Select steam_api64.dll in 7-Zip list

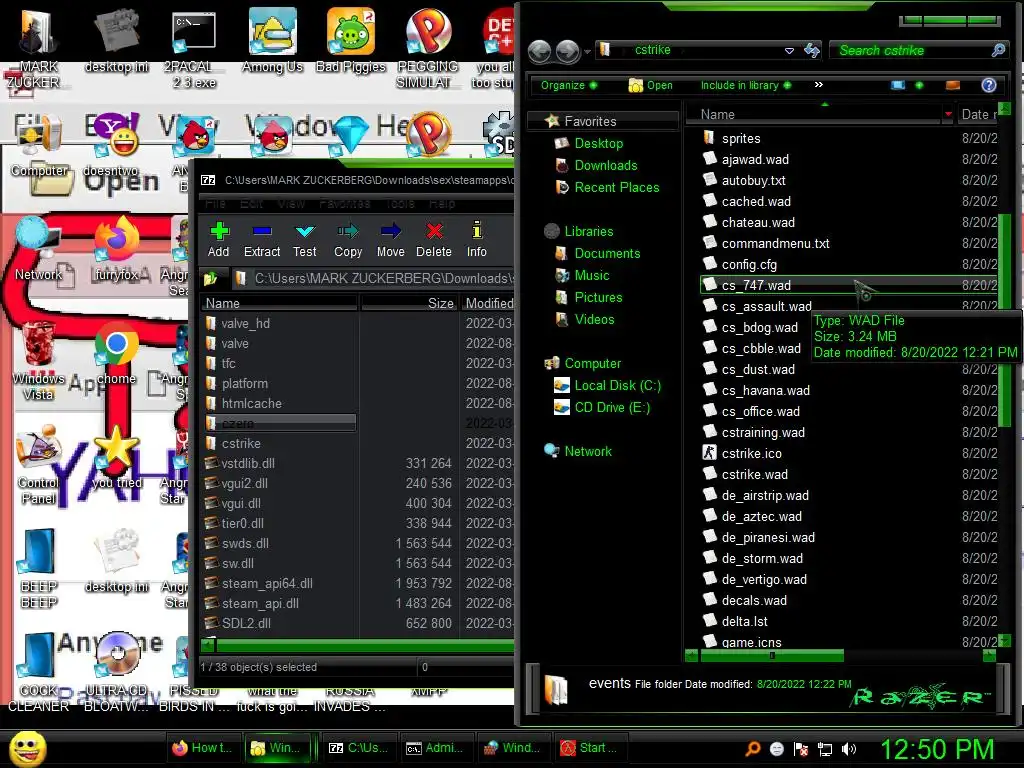pos(266,583)
